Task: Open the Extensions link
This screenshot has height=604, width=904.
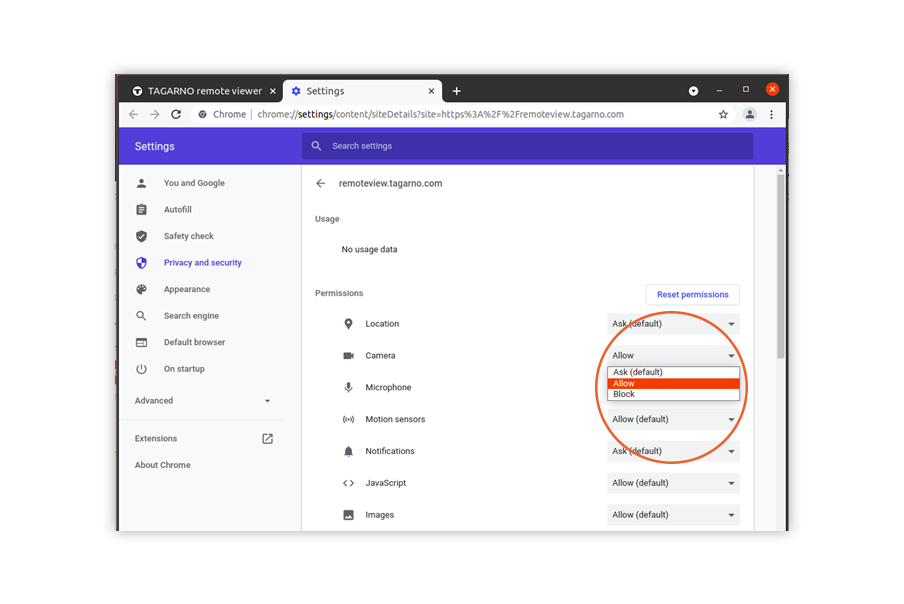Action: click(156, 438)
